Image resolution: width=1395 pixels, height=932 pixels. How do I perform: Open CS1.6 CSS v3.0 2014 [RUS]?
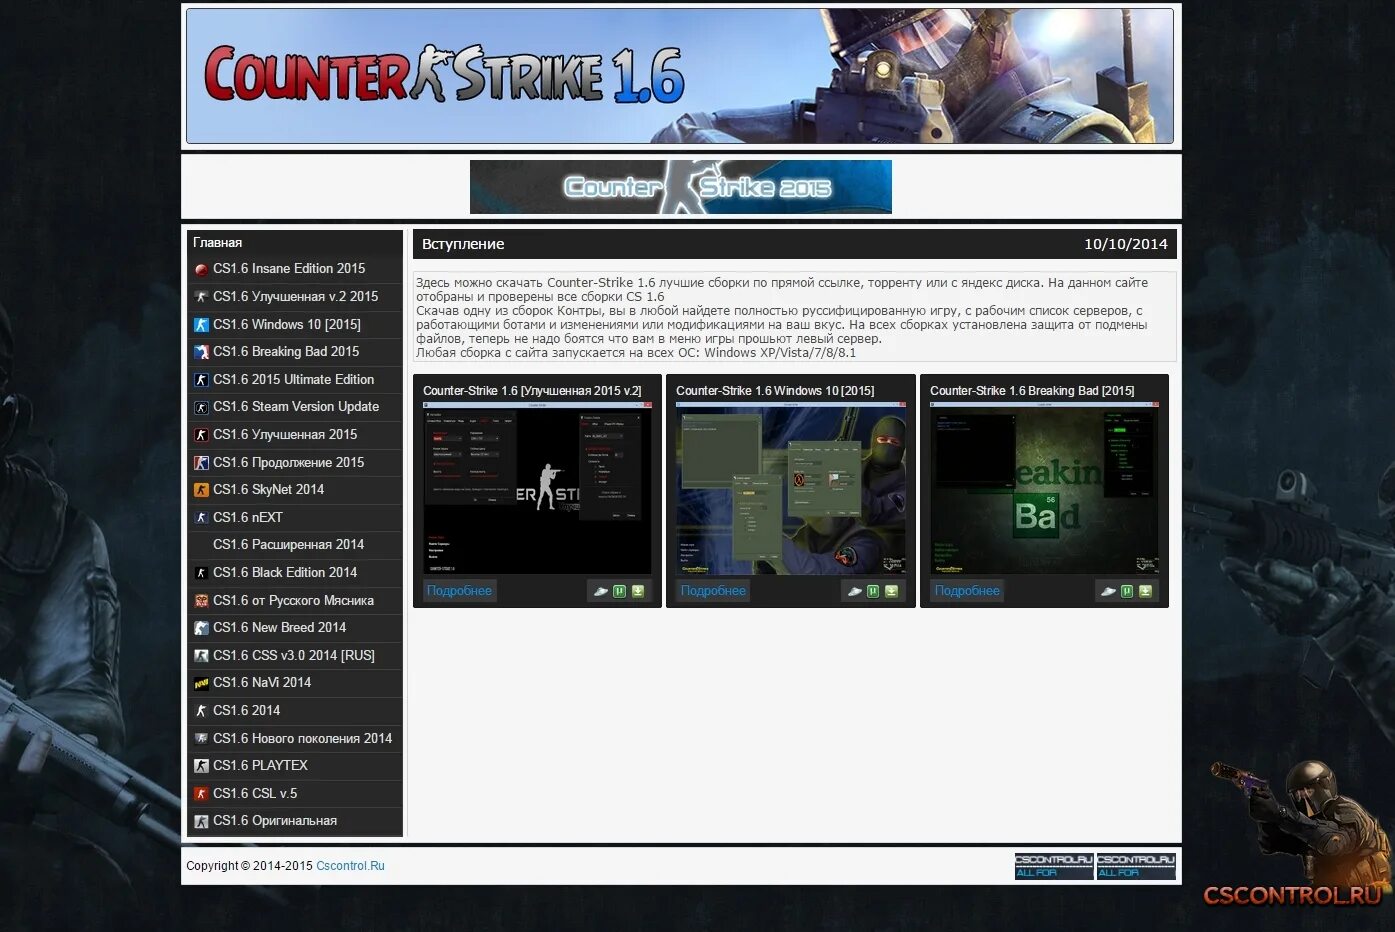tap(295, 656)
